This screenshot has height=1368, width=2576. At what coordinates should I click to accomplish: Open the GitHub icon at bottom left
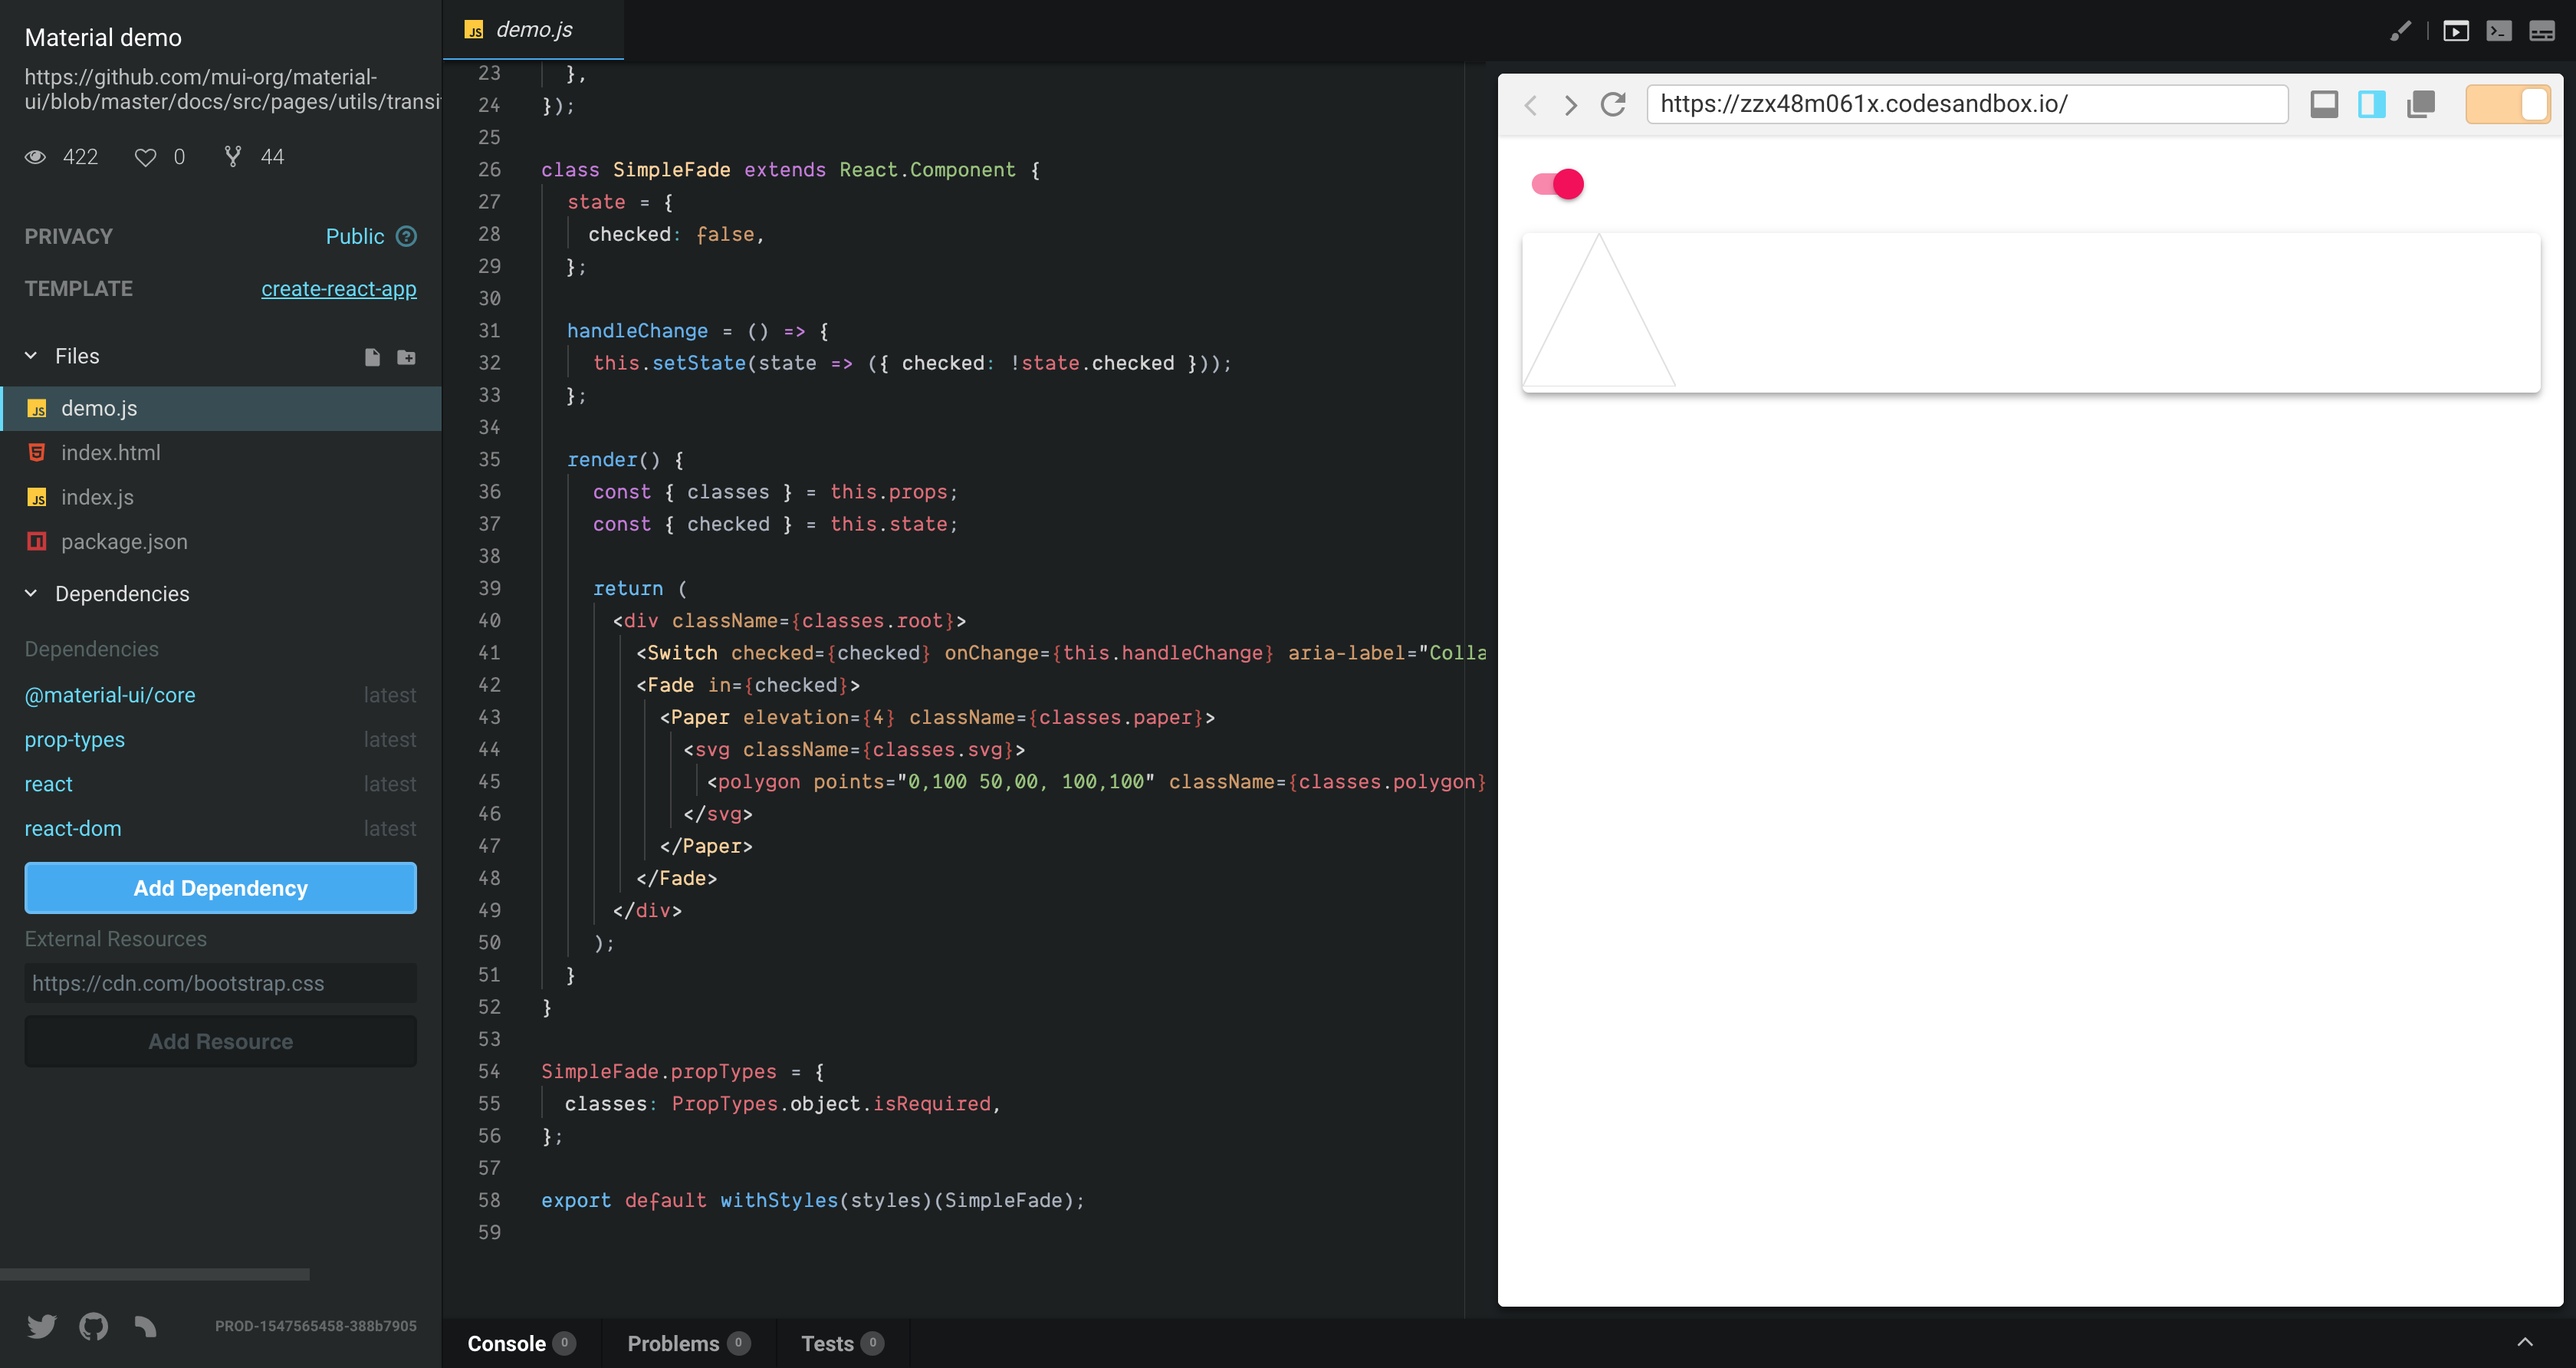[93, 1325]
